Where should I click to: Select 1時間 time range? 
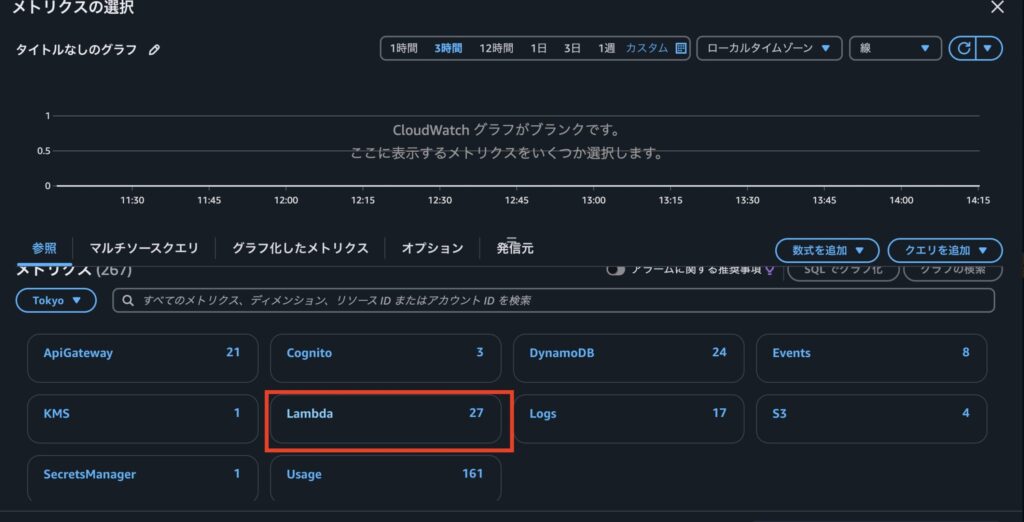click(x=404, y=48)
